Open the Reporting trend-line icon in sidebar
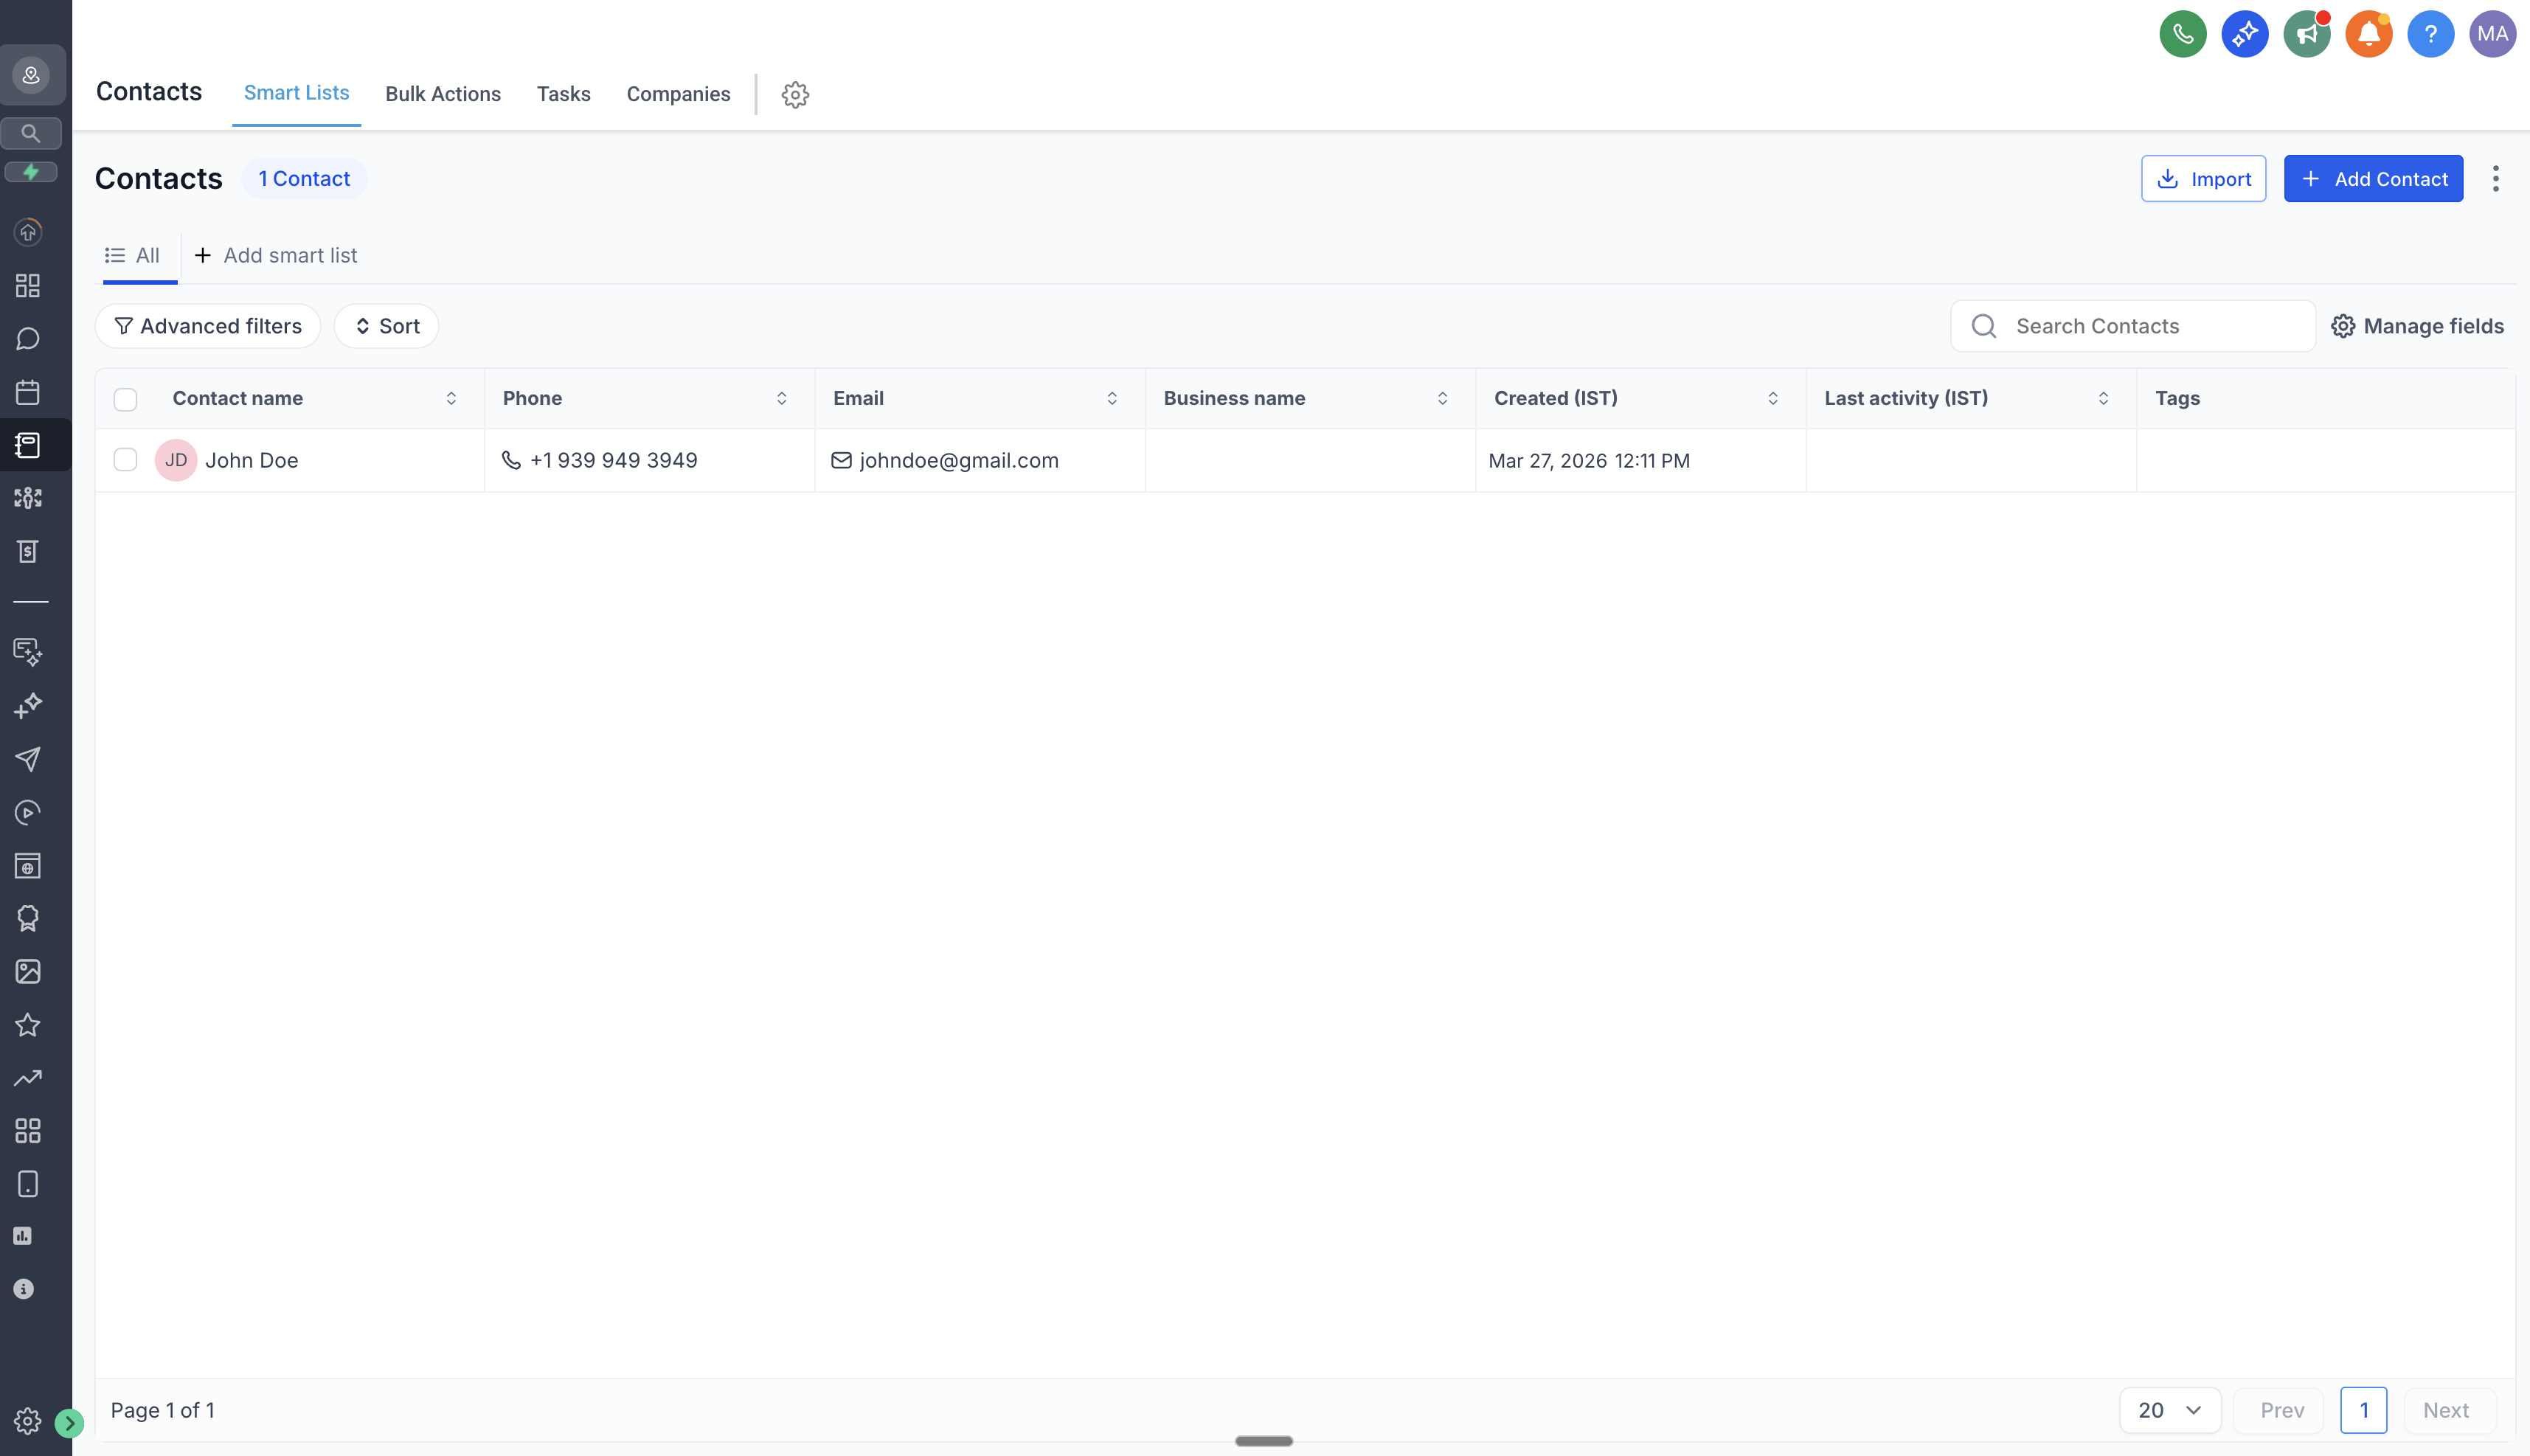Image resolution: width=2530 pixels, height=1456 pixels. click(28, 1078)
